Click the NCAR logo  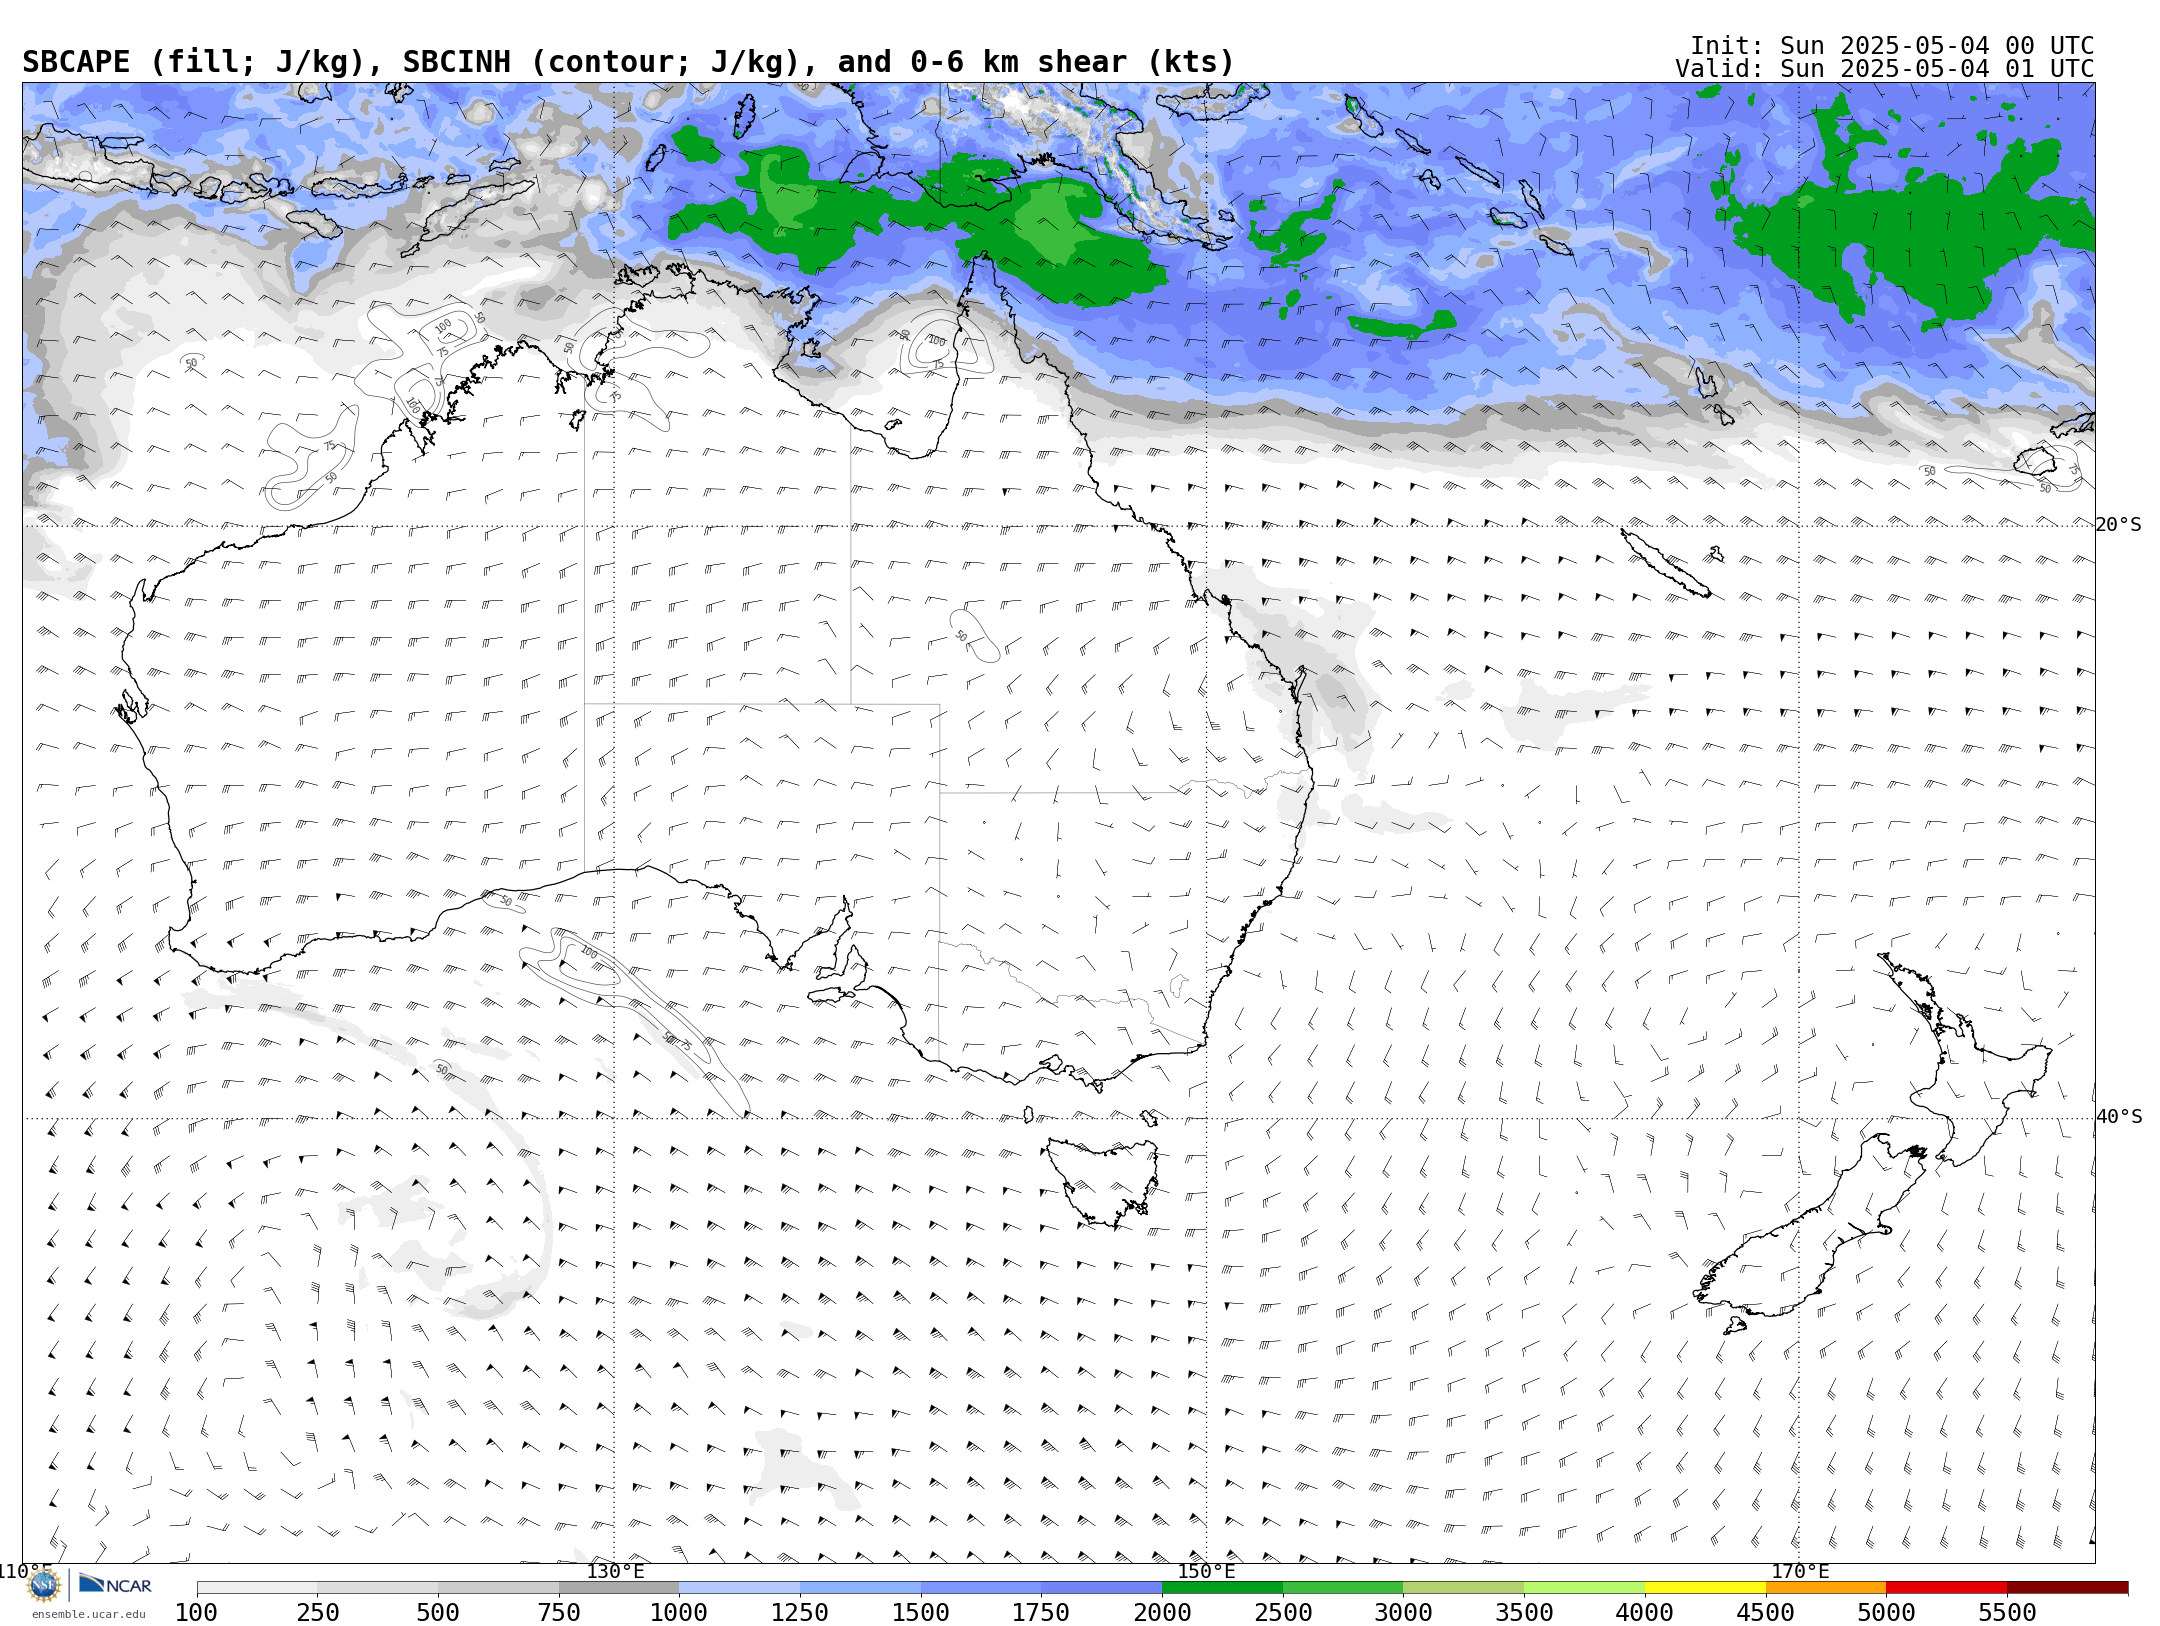click(115, 1585)
